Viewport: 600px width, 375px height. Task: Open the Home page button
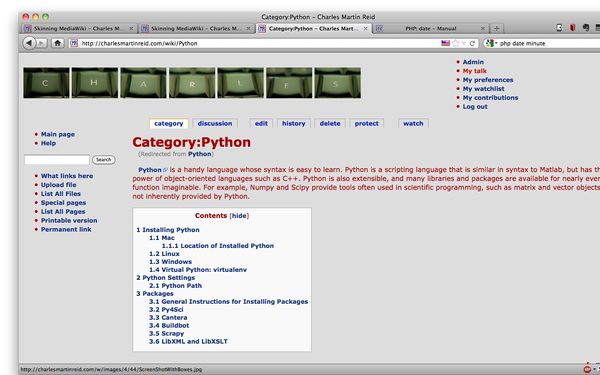[x=57, y=43]
